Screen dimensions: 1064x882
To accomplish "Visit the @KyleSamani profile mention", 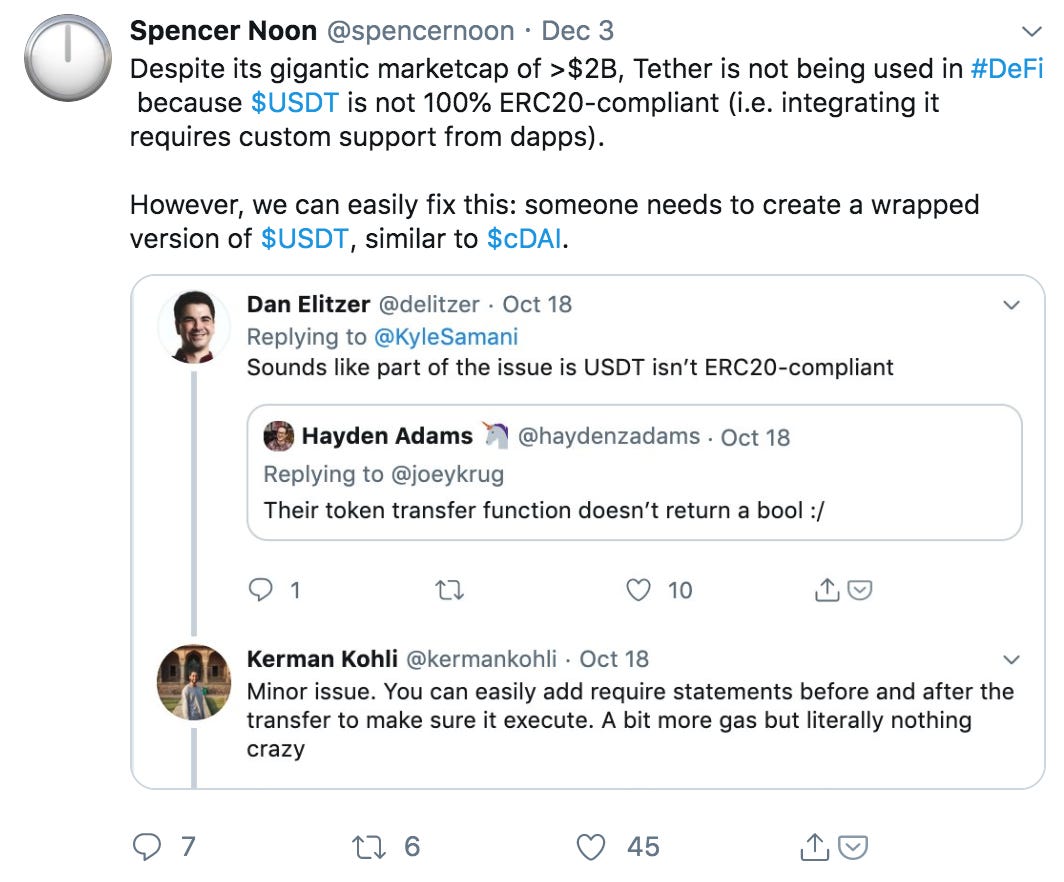I will tap(446, 336).
